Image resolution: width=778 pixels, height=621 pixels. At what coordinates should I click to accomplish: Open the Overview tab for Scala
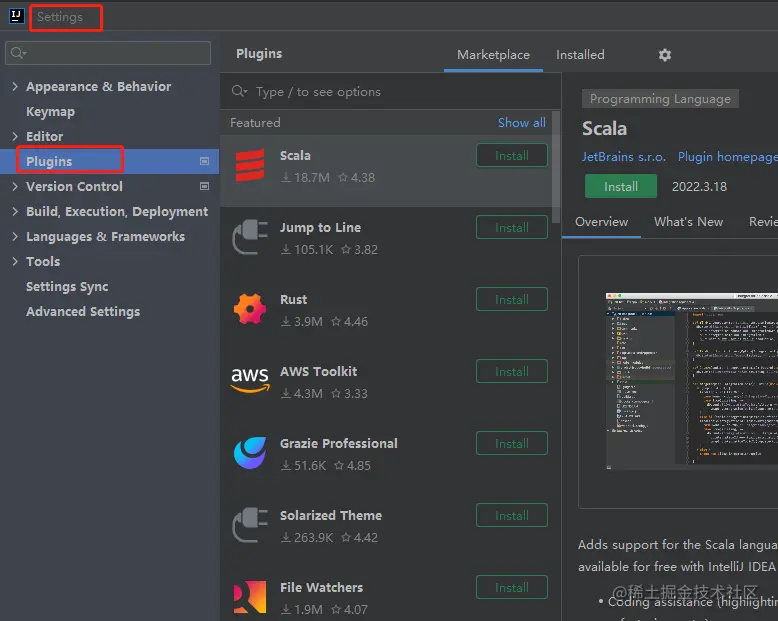point(601,222)
